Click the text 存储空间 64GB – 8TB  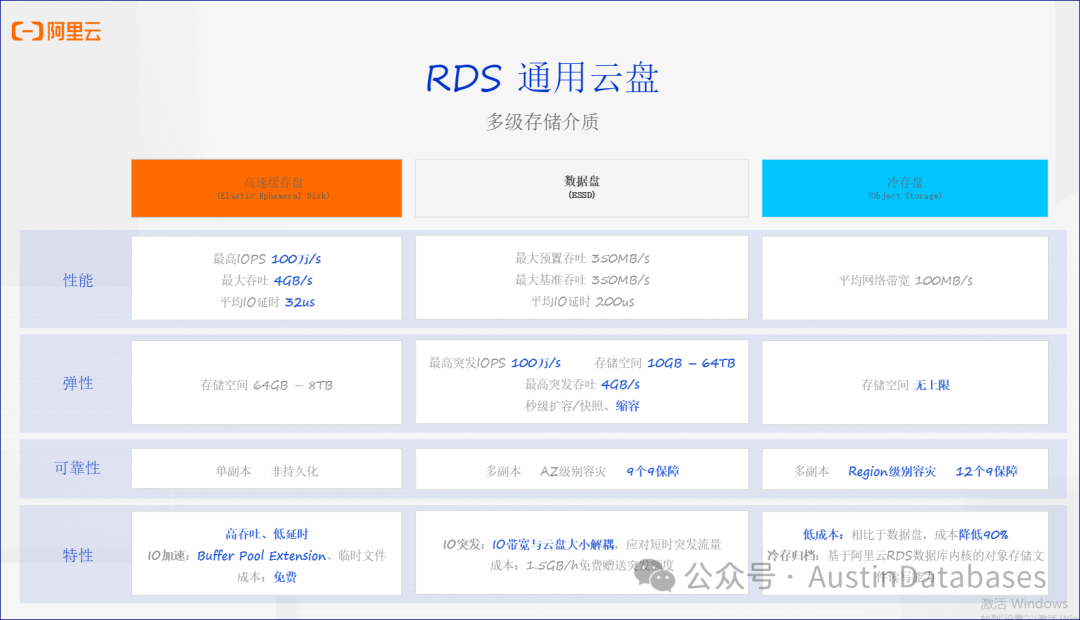[267, 385]
